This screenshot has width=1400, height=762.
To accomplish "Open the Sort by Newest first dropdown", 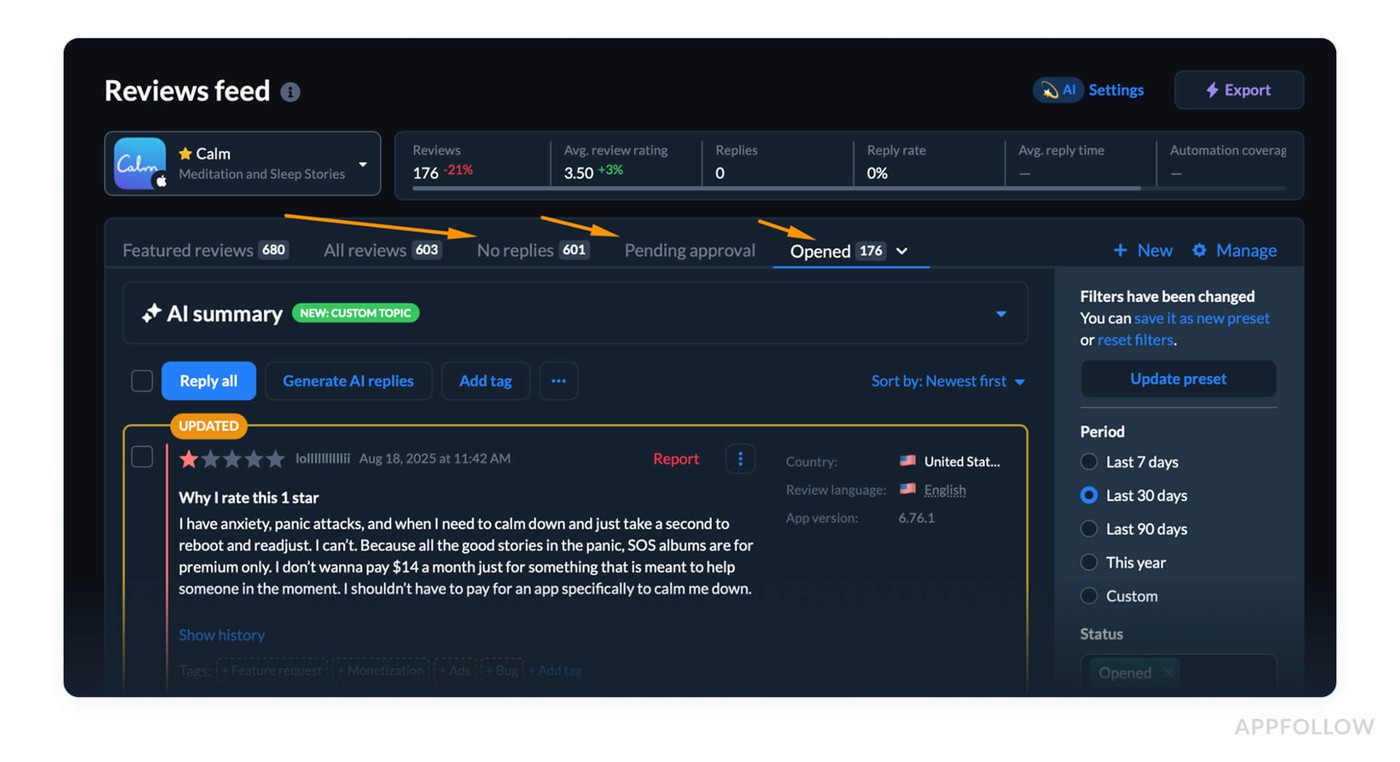I will (947, 381).
